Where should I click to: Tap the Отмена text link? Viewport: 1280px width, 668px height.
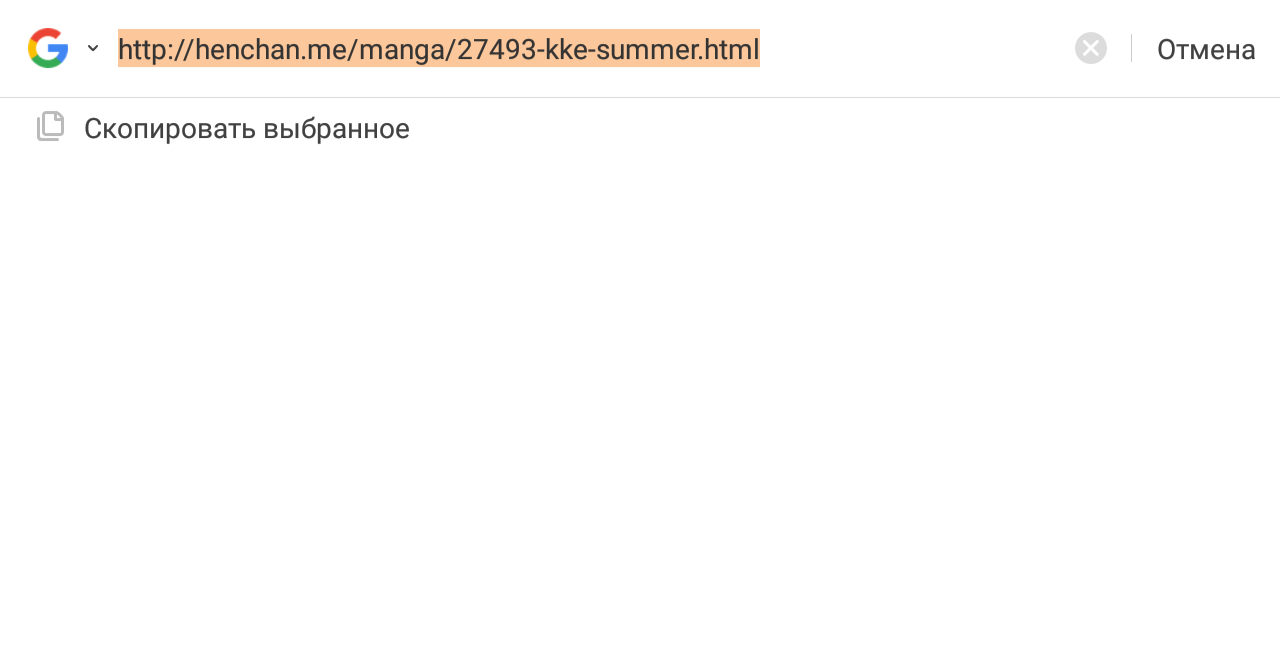point(1205,49)
